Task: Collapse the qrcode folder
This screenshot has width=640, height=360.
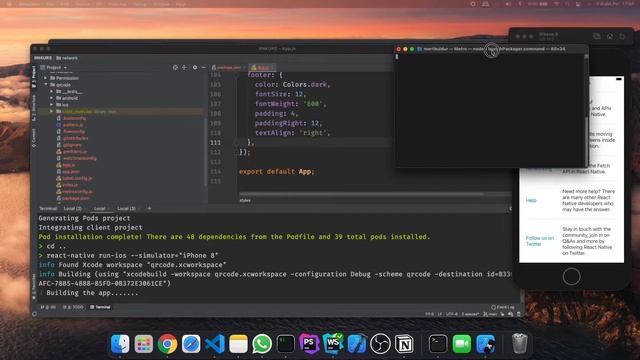Action: coord(46,84)
